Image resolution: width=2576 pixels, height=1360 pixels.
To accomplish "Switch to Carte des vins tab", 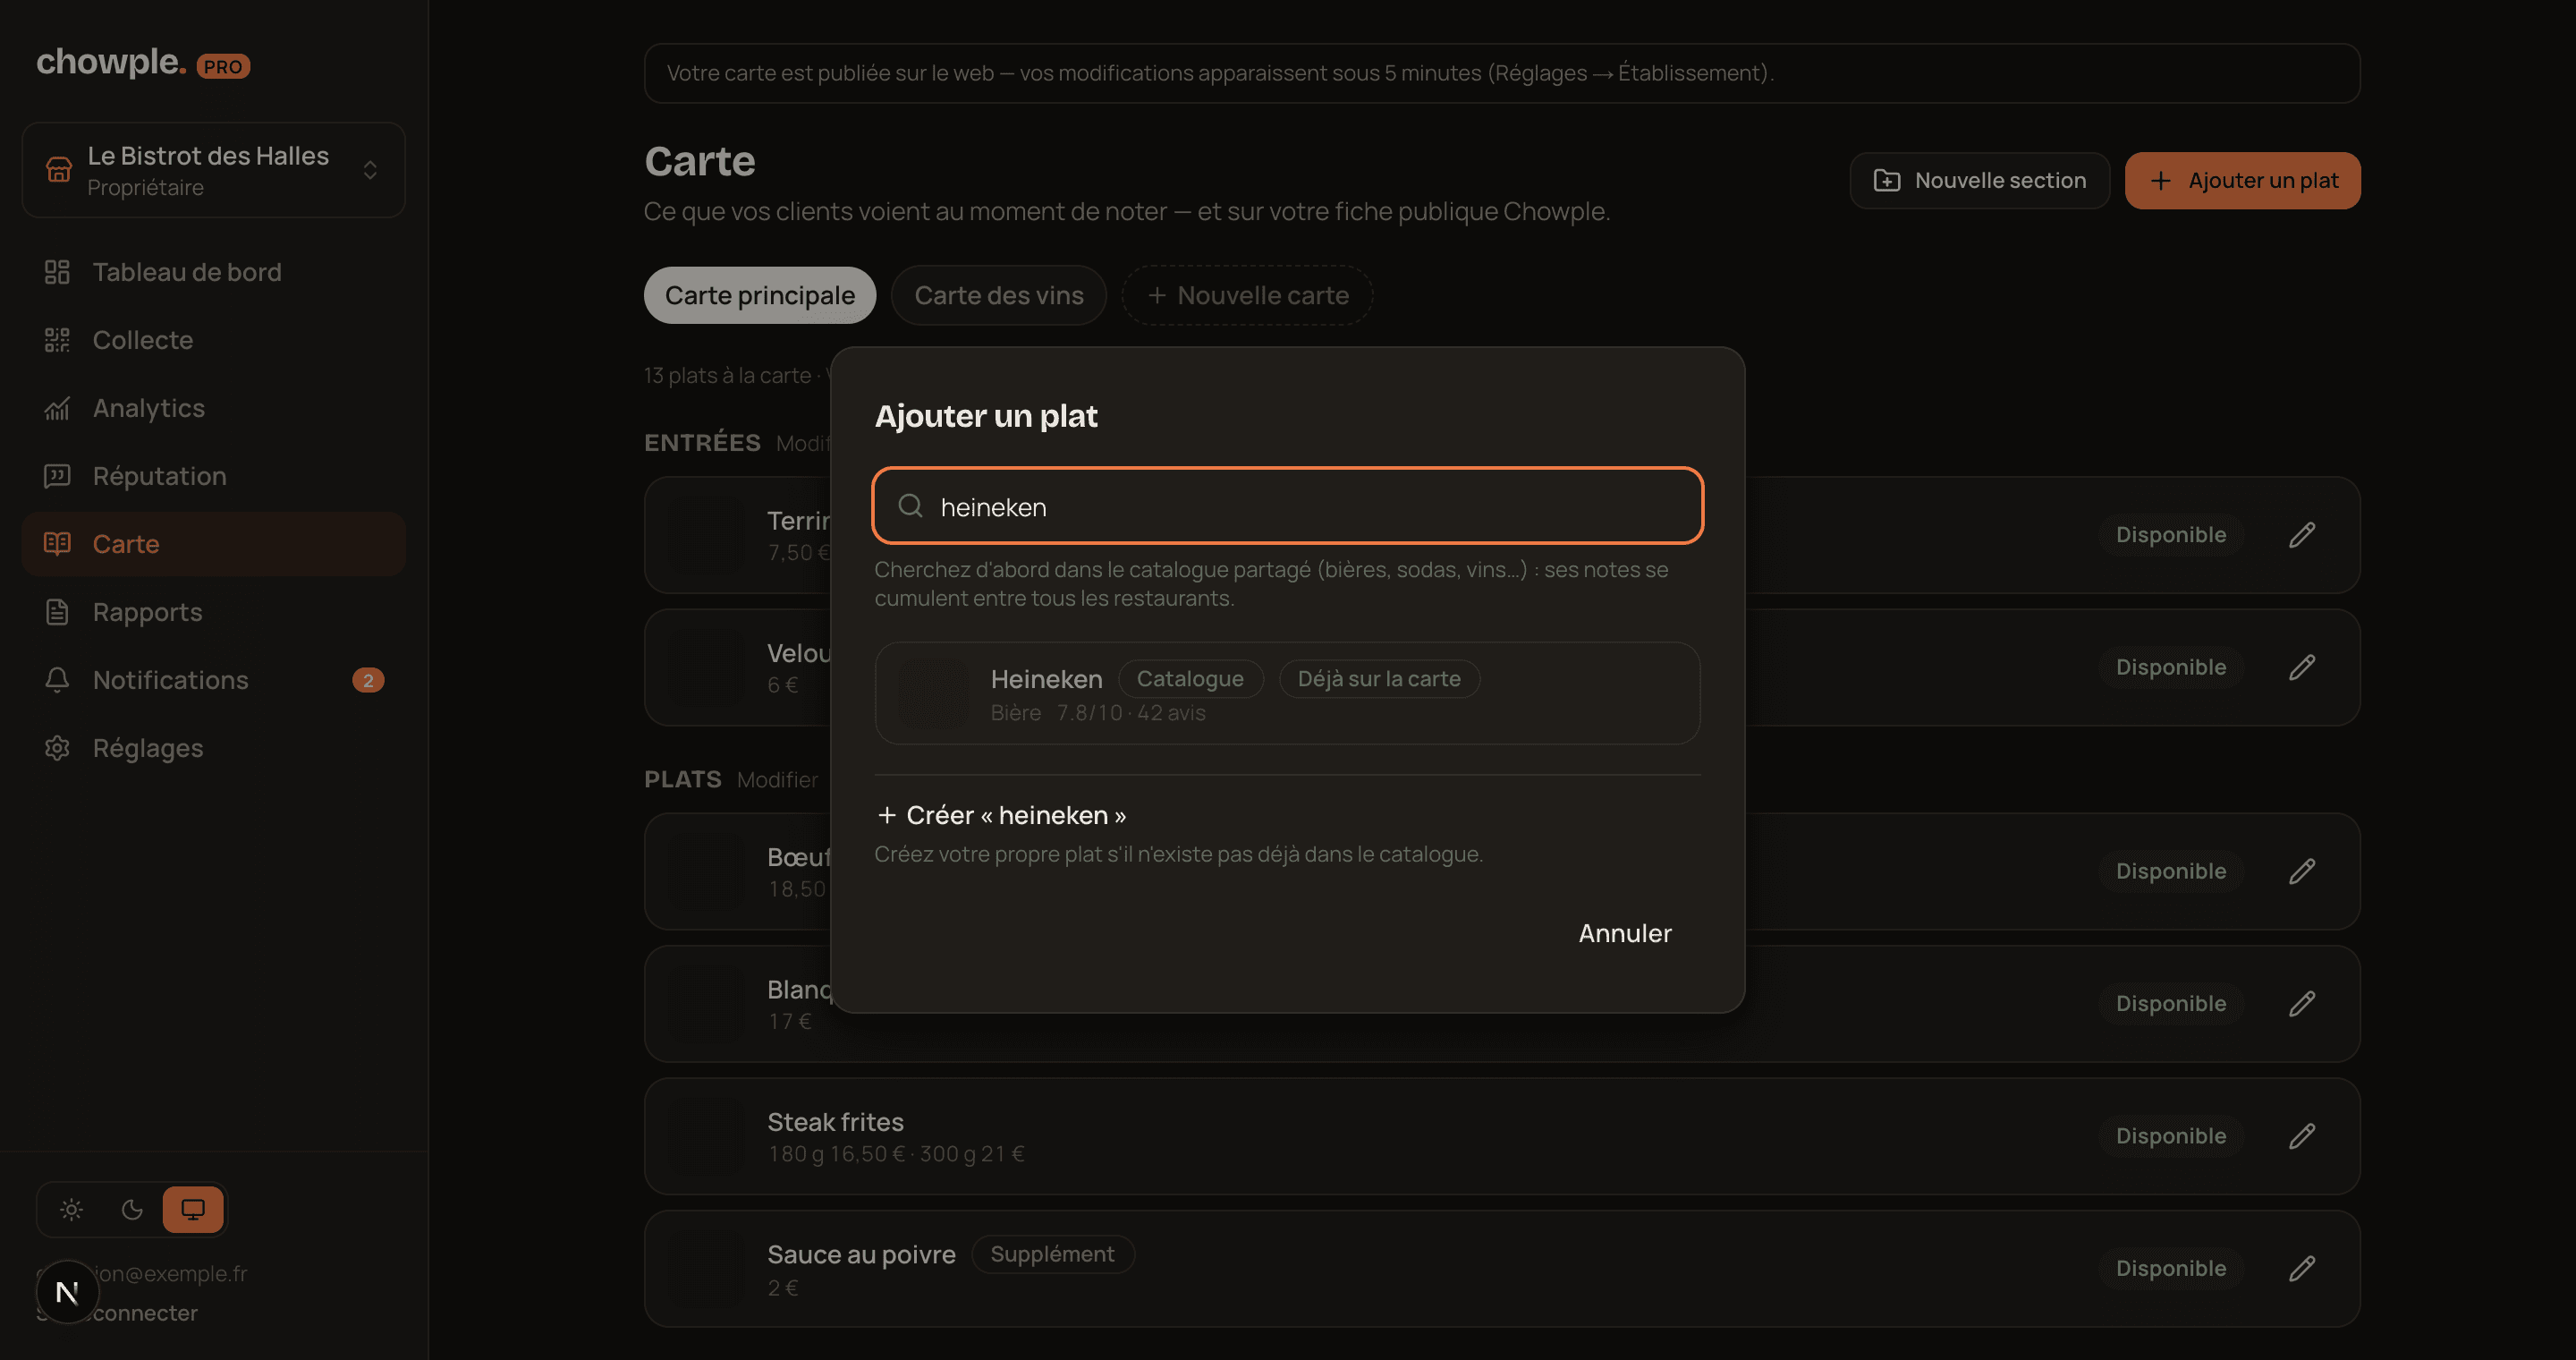I will click(x=998, y=296).
